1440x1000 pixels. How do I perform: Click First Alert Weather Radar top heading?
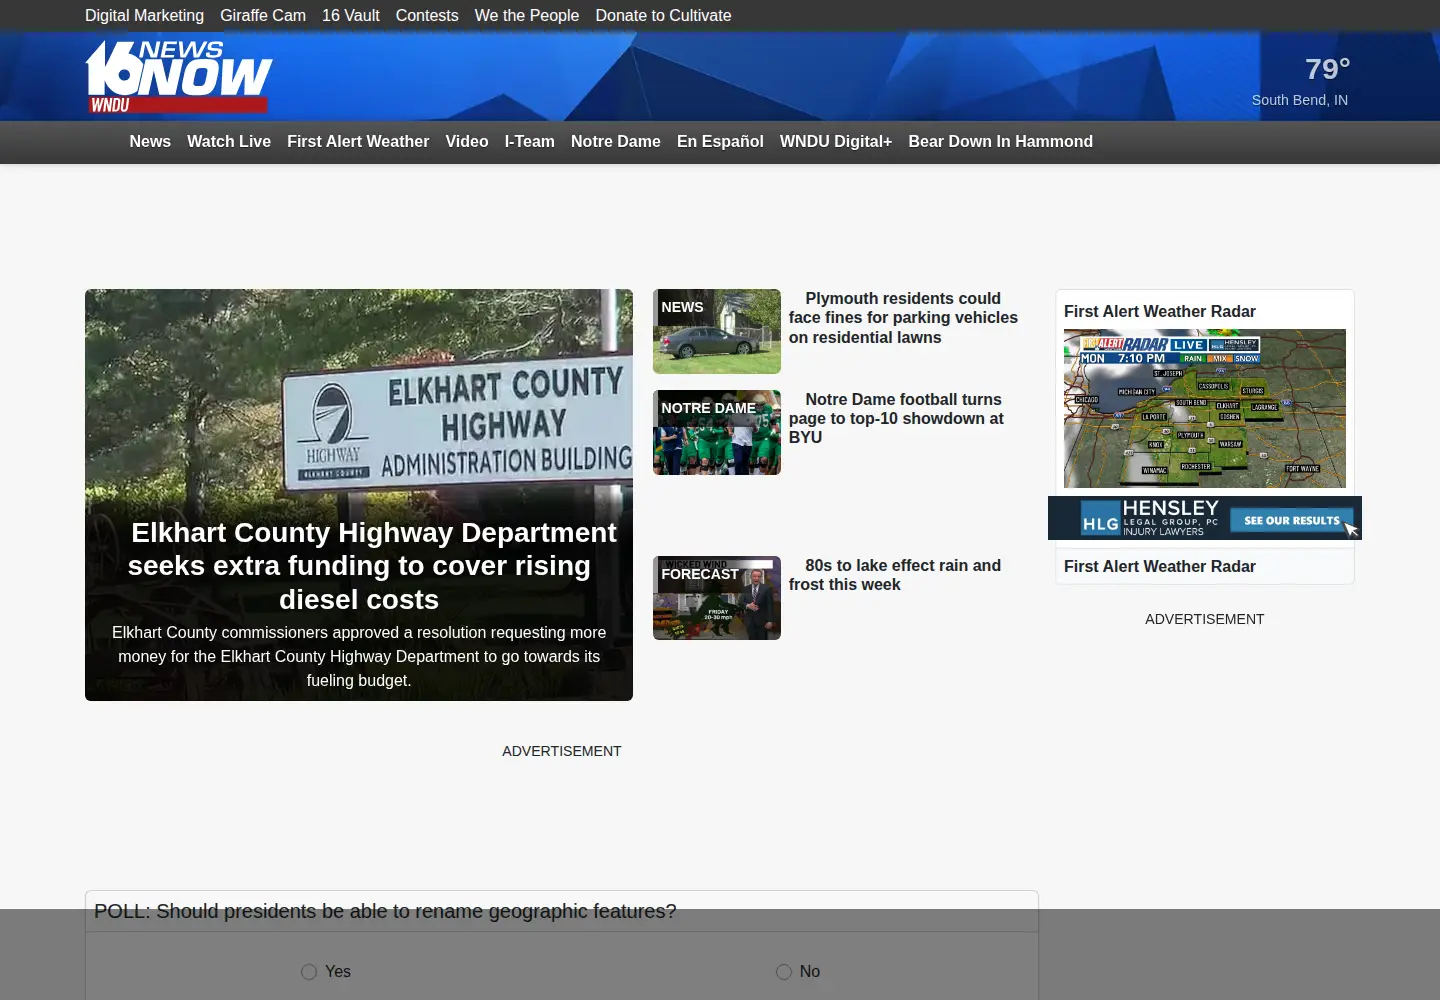(x=1160, y=312)
